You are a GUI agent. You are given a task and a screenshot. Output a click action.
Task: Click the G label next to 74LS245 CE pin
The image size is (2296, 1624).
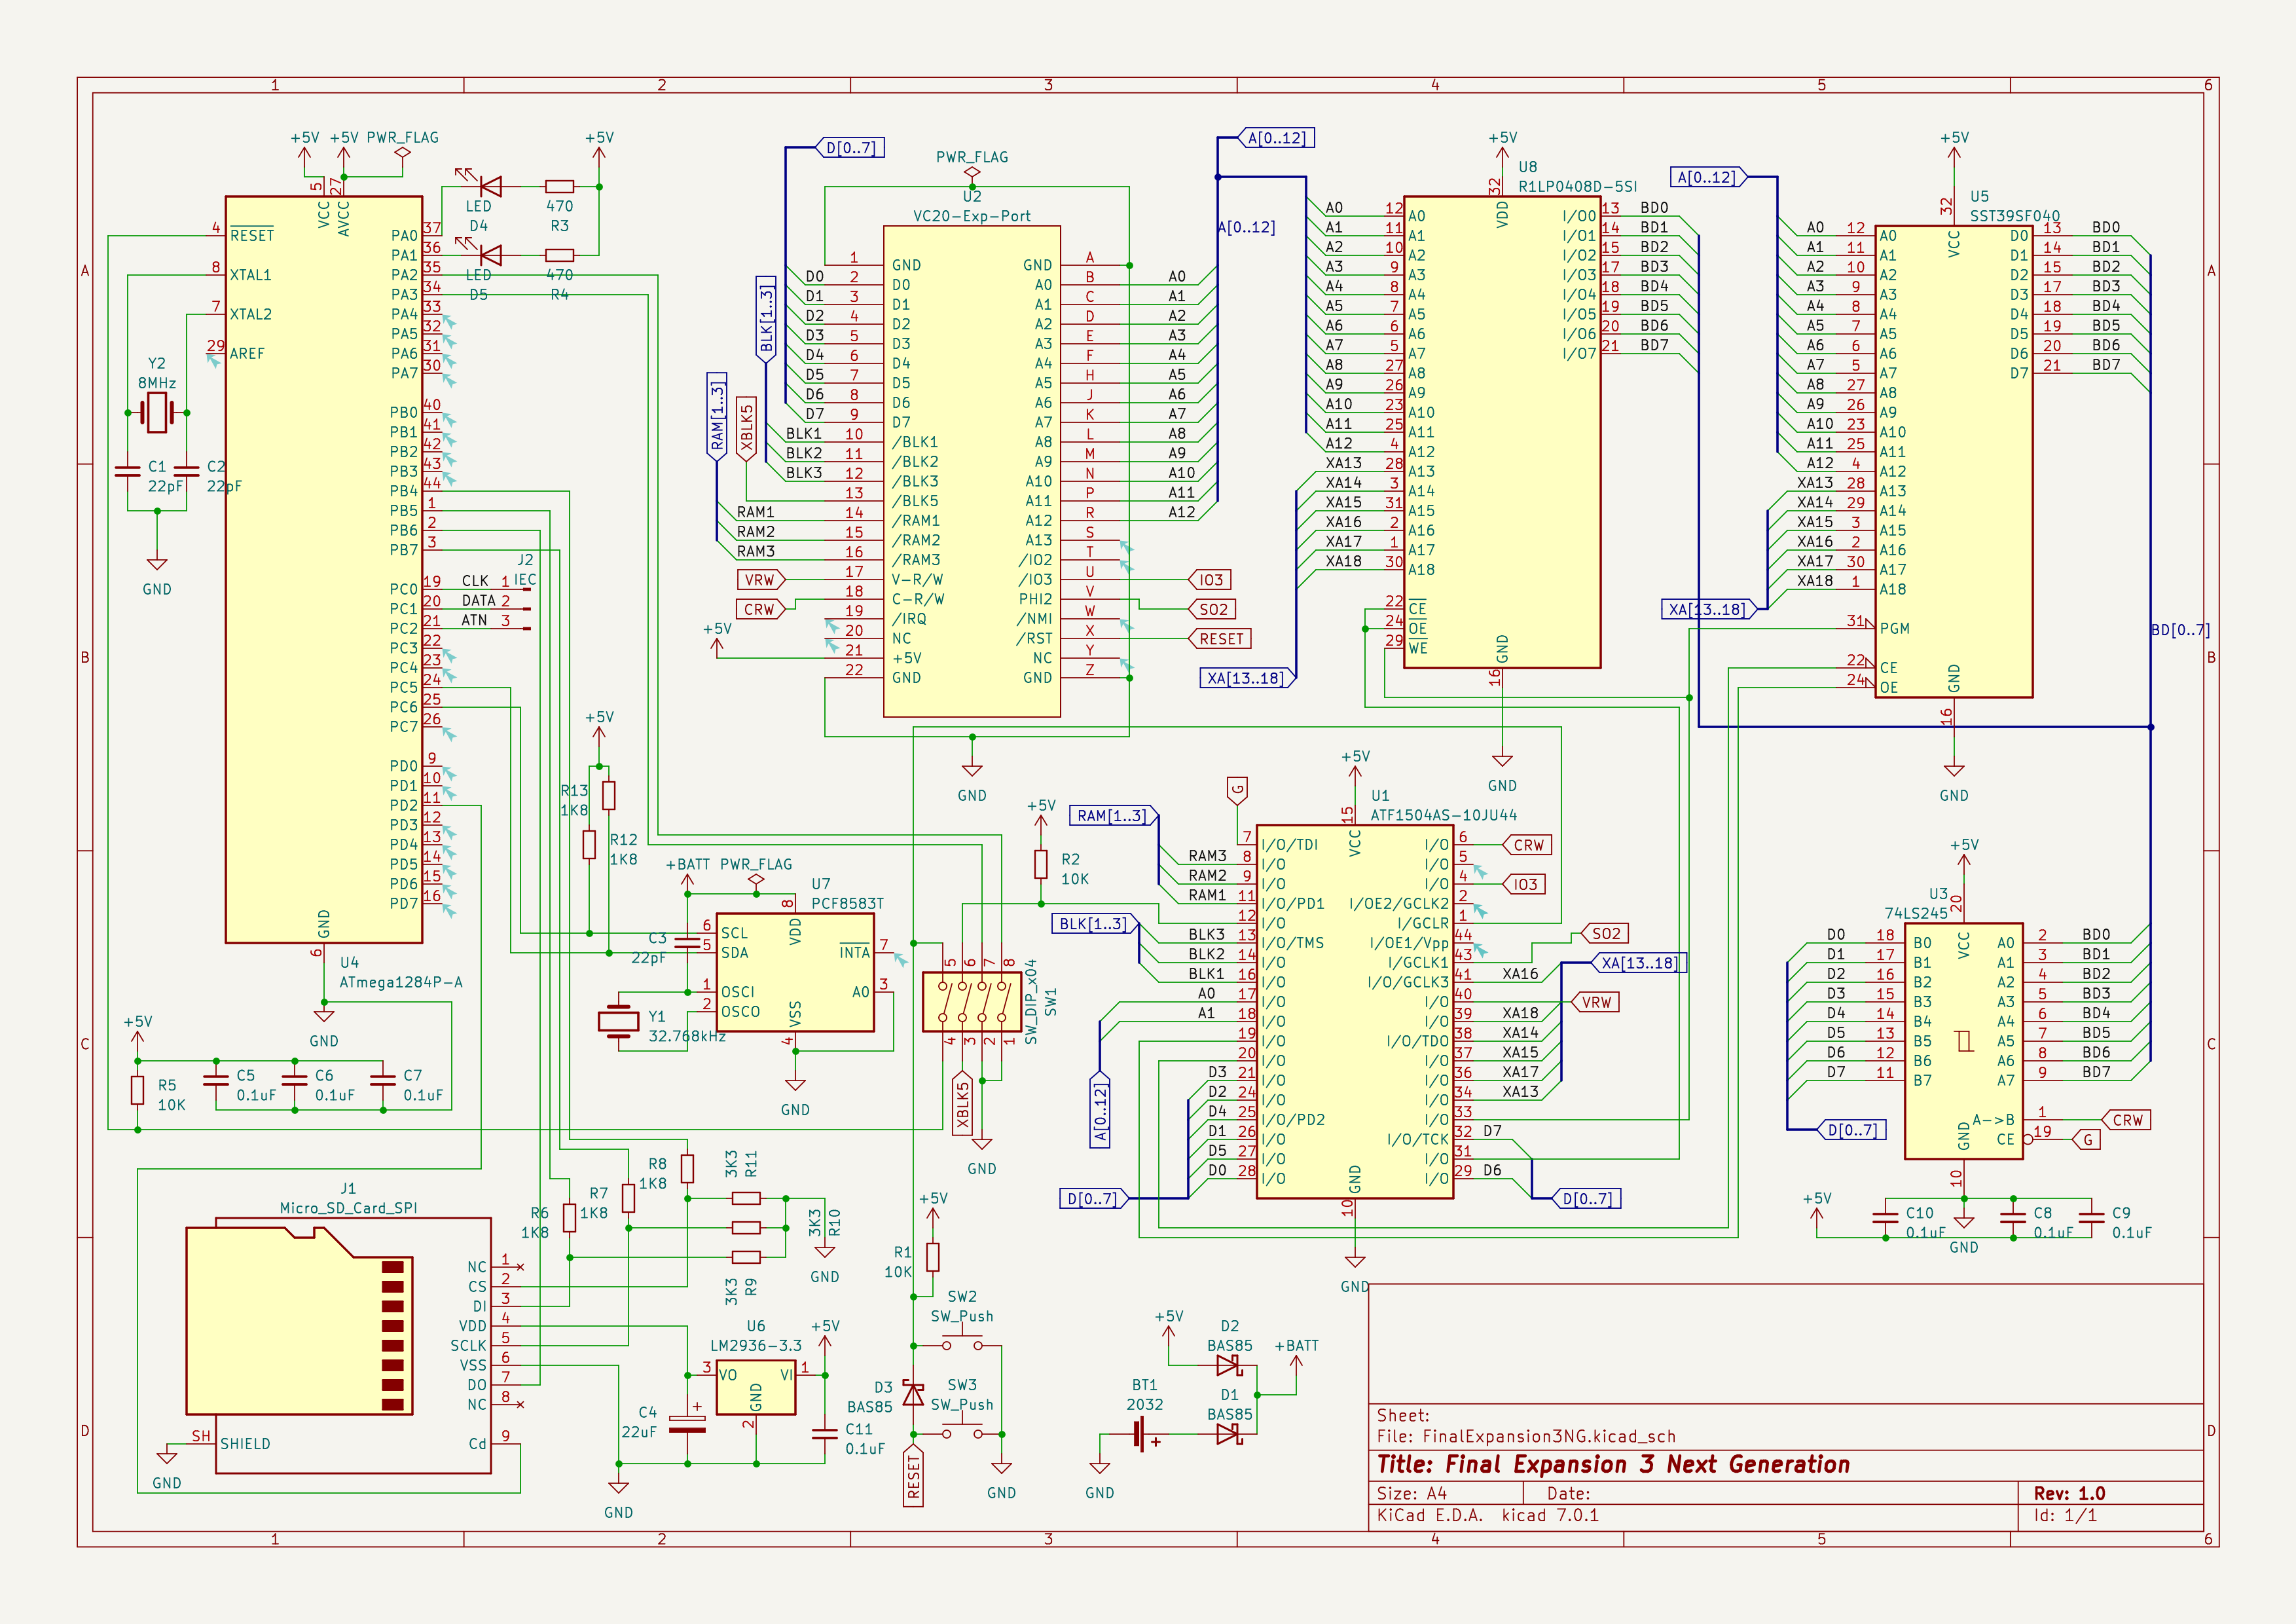pos(2087,1139)
